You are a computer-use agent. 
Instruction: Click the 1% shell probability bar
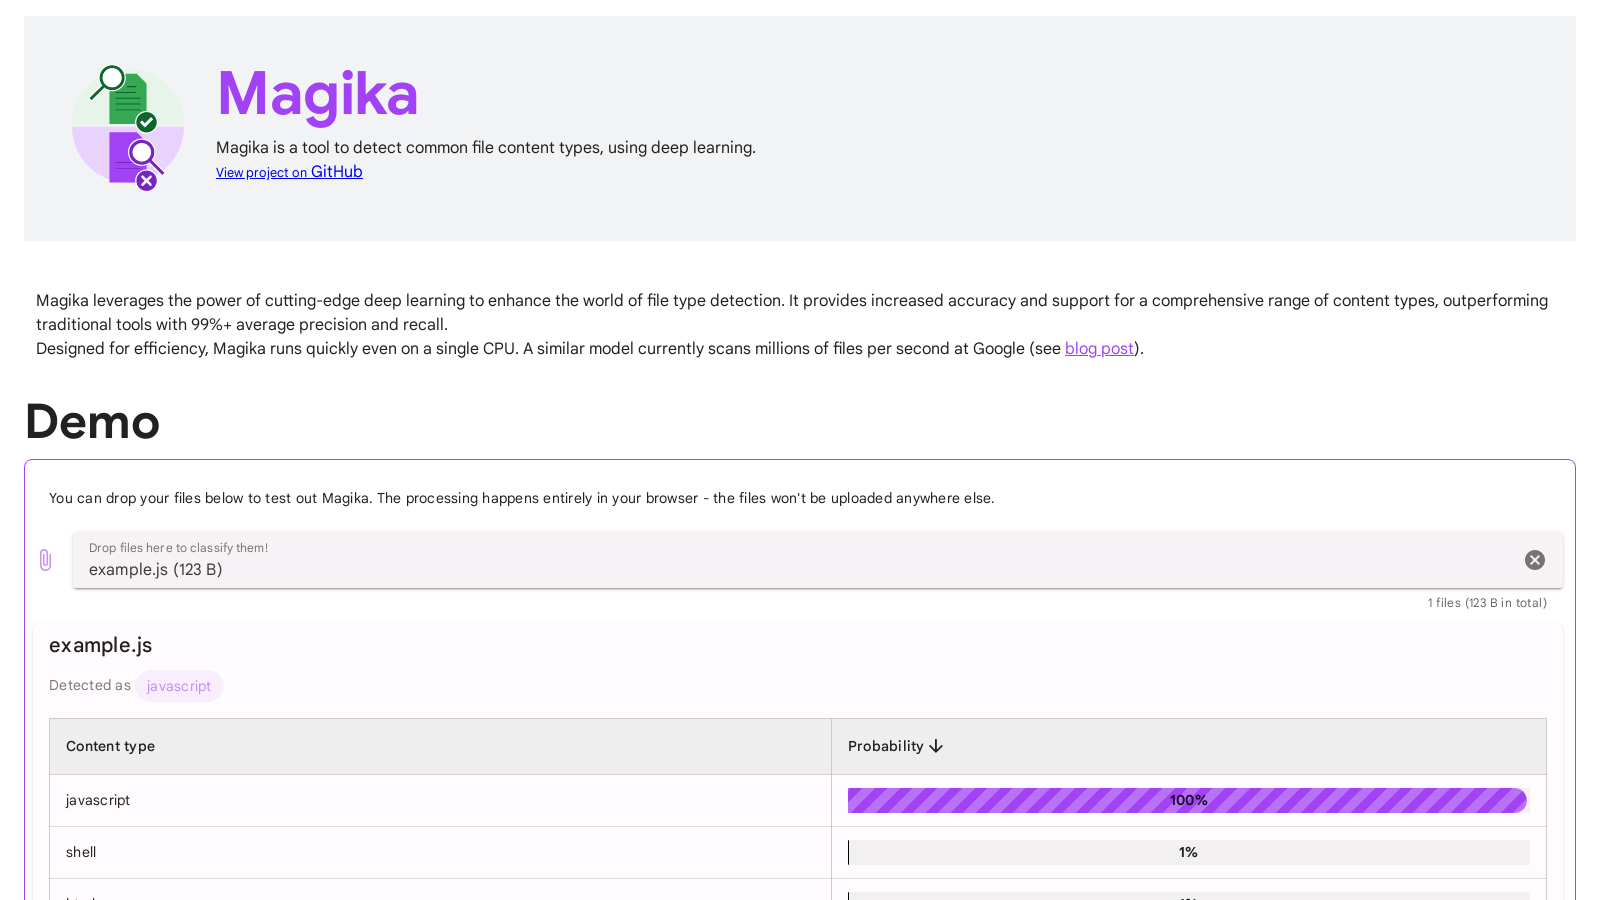(1188, 852)
